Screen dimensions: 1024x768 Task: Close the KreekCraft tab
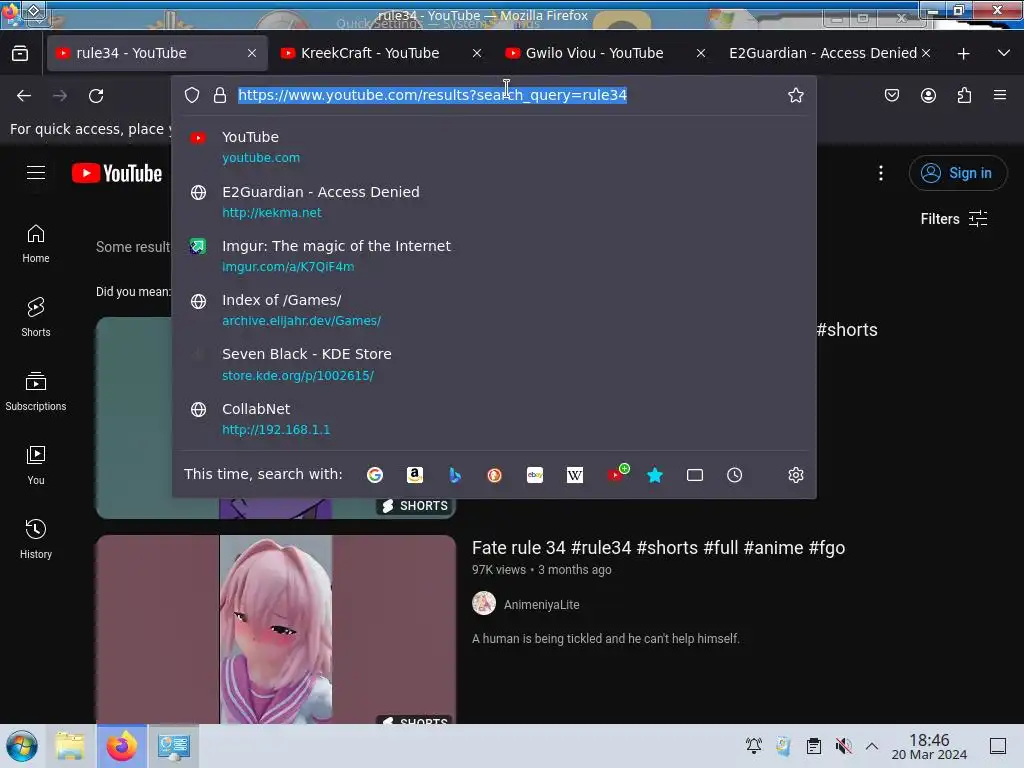click(x=477, y=54)
